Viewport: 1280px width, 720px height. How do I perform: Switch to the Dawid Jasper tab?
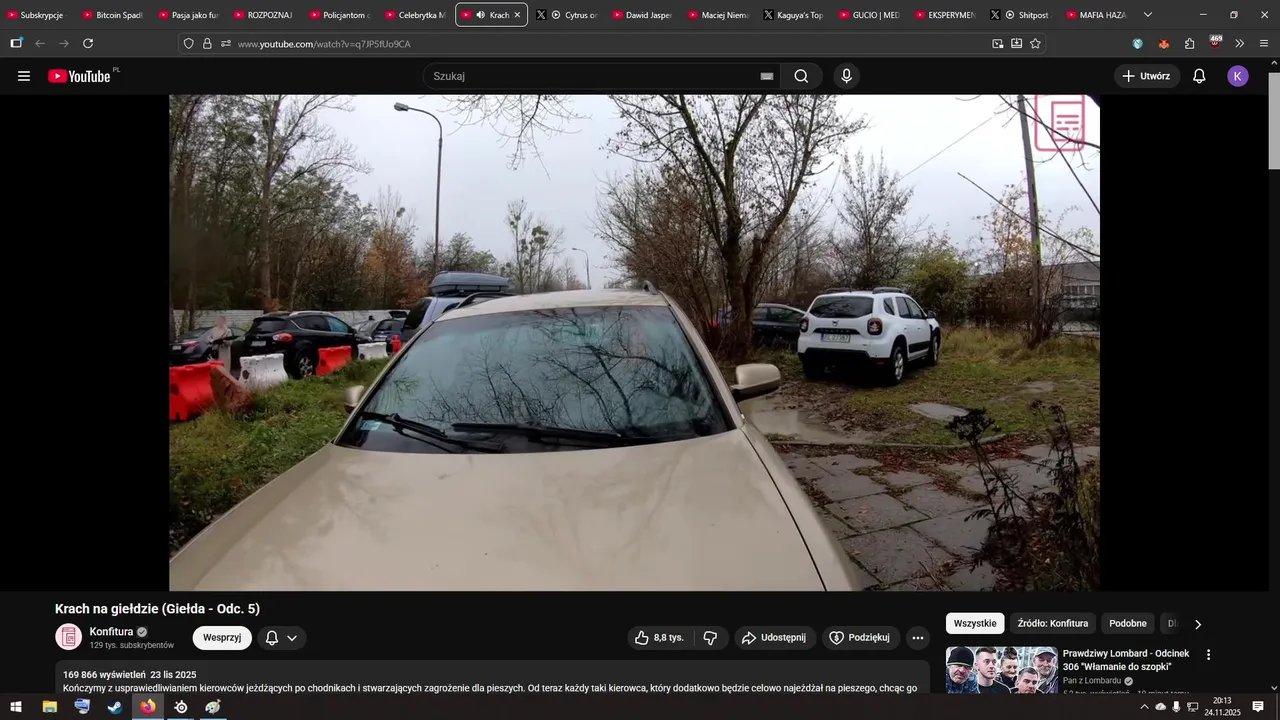(x=644, y=15)
